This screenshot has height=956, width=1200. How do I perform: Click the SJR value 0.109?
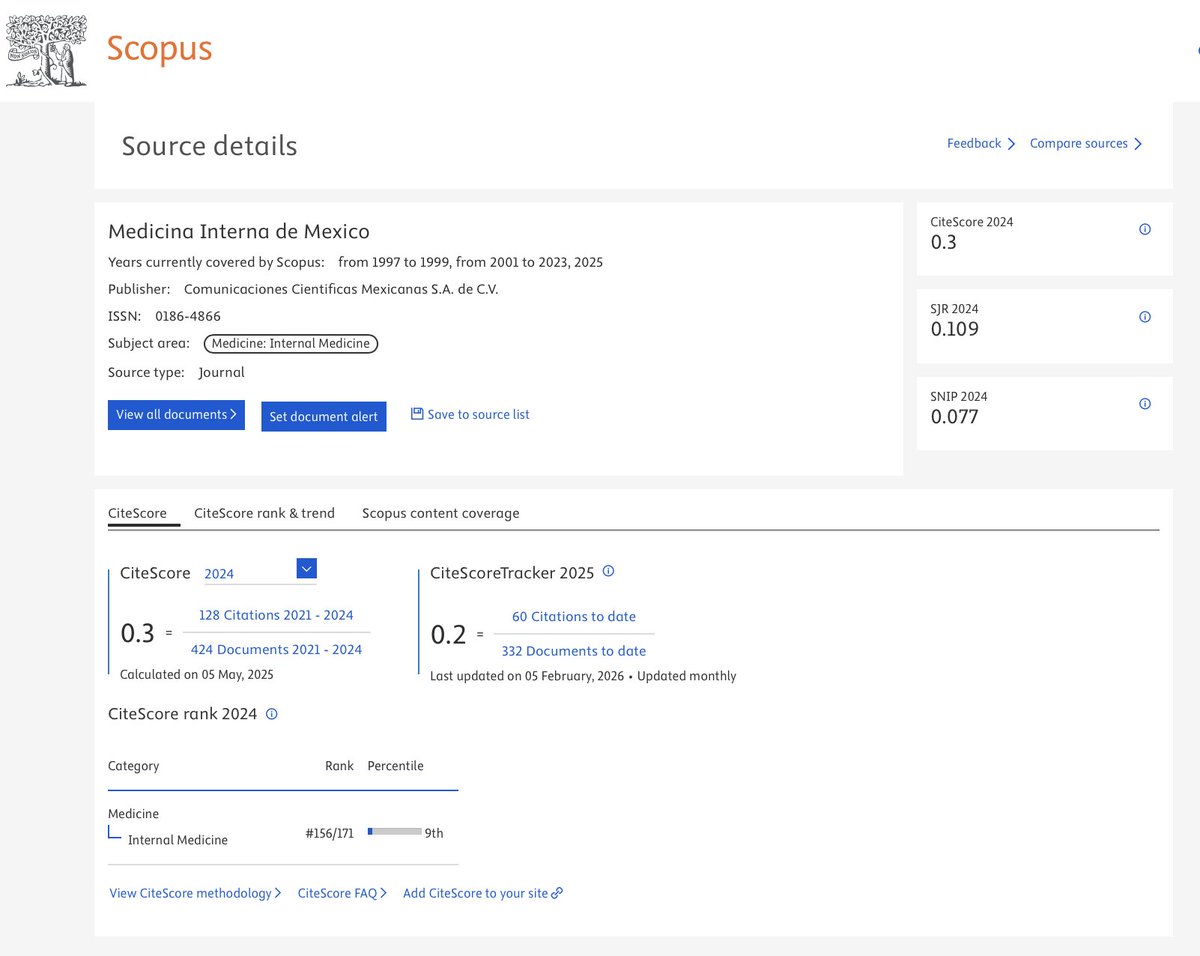click(955, 329)
